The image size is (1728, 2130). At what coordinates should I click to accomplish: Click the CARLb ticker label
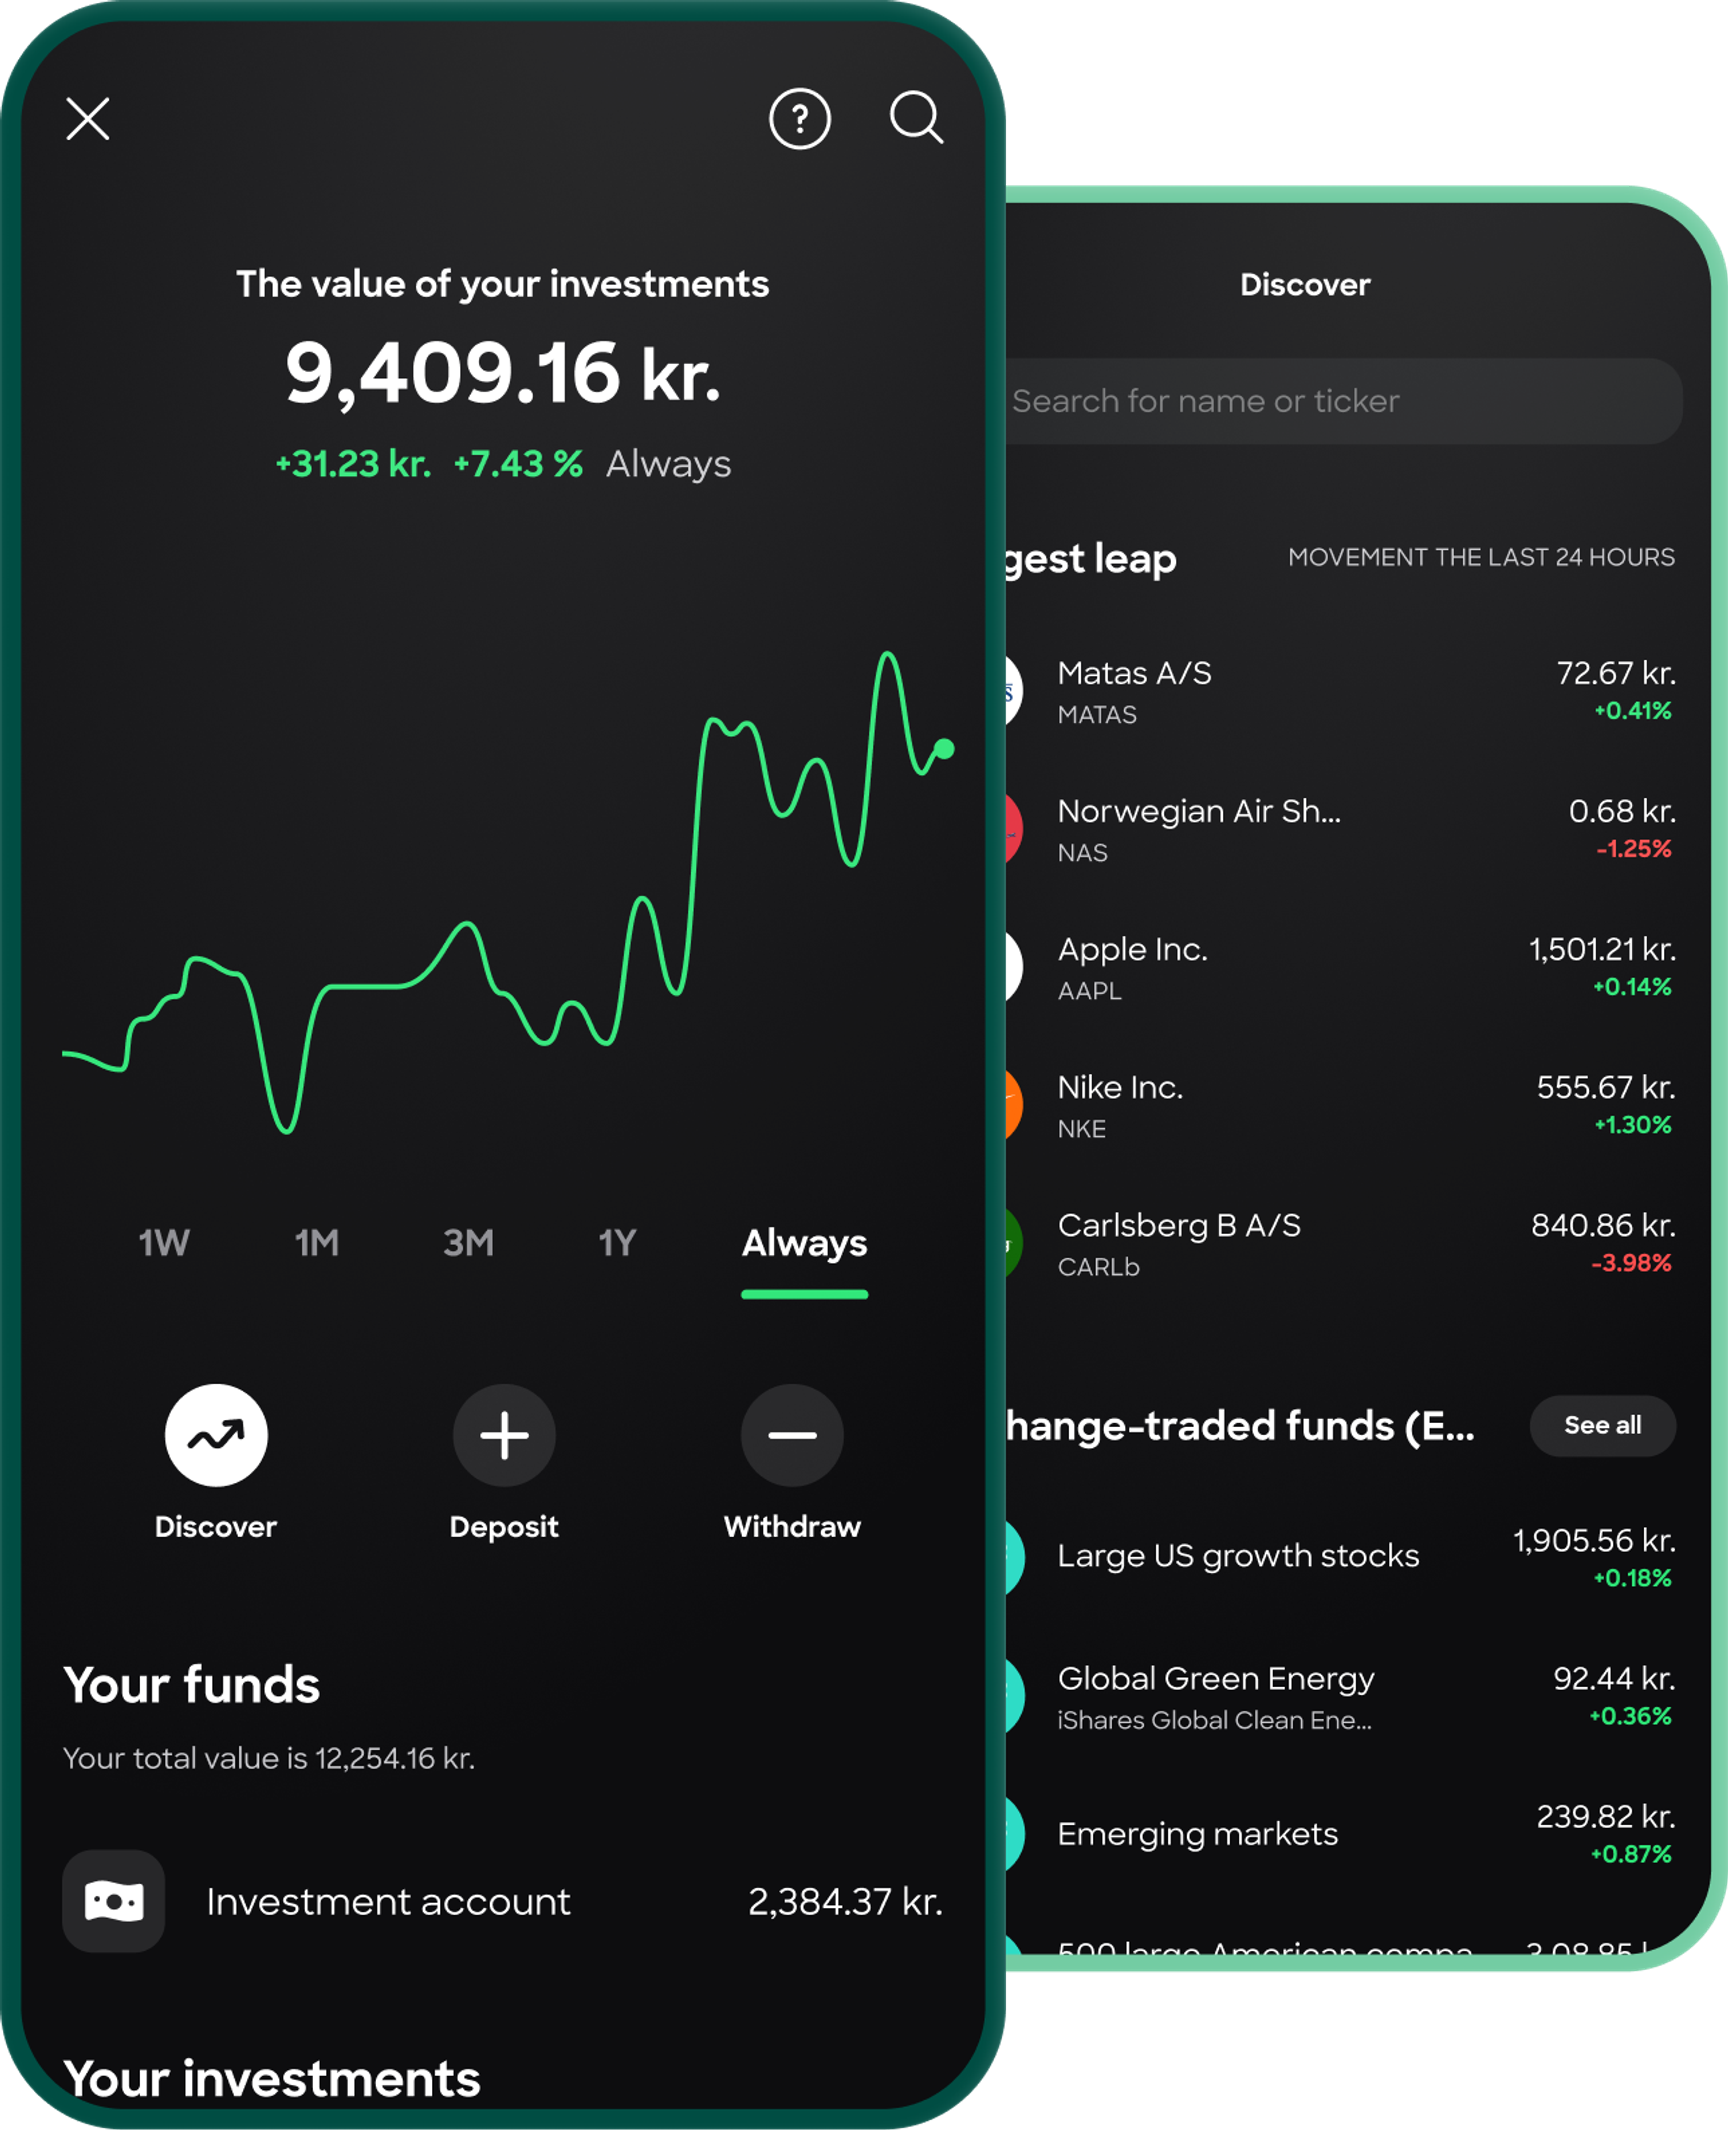(1099, 1267)
